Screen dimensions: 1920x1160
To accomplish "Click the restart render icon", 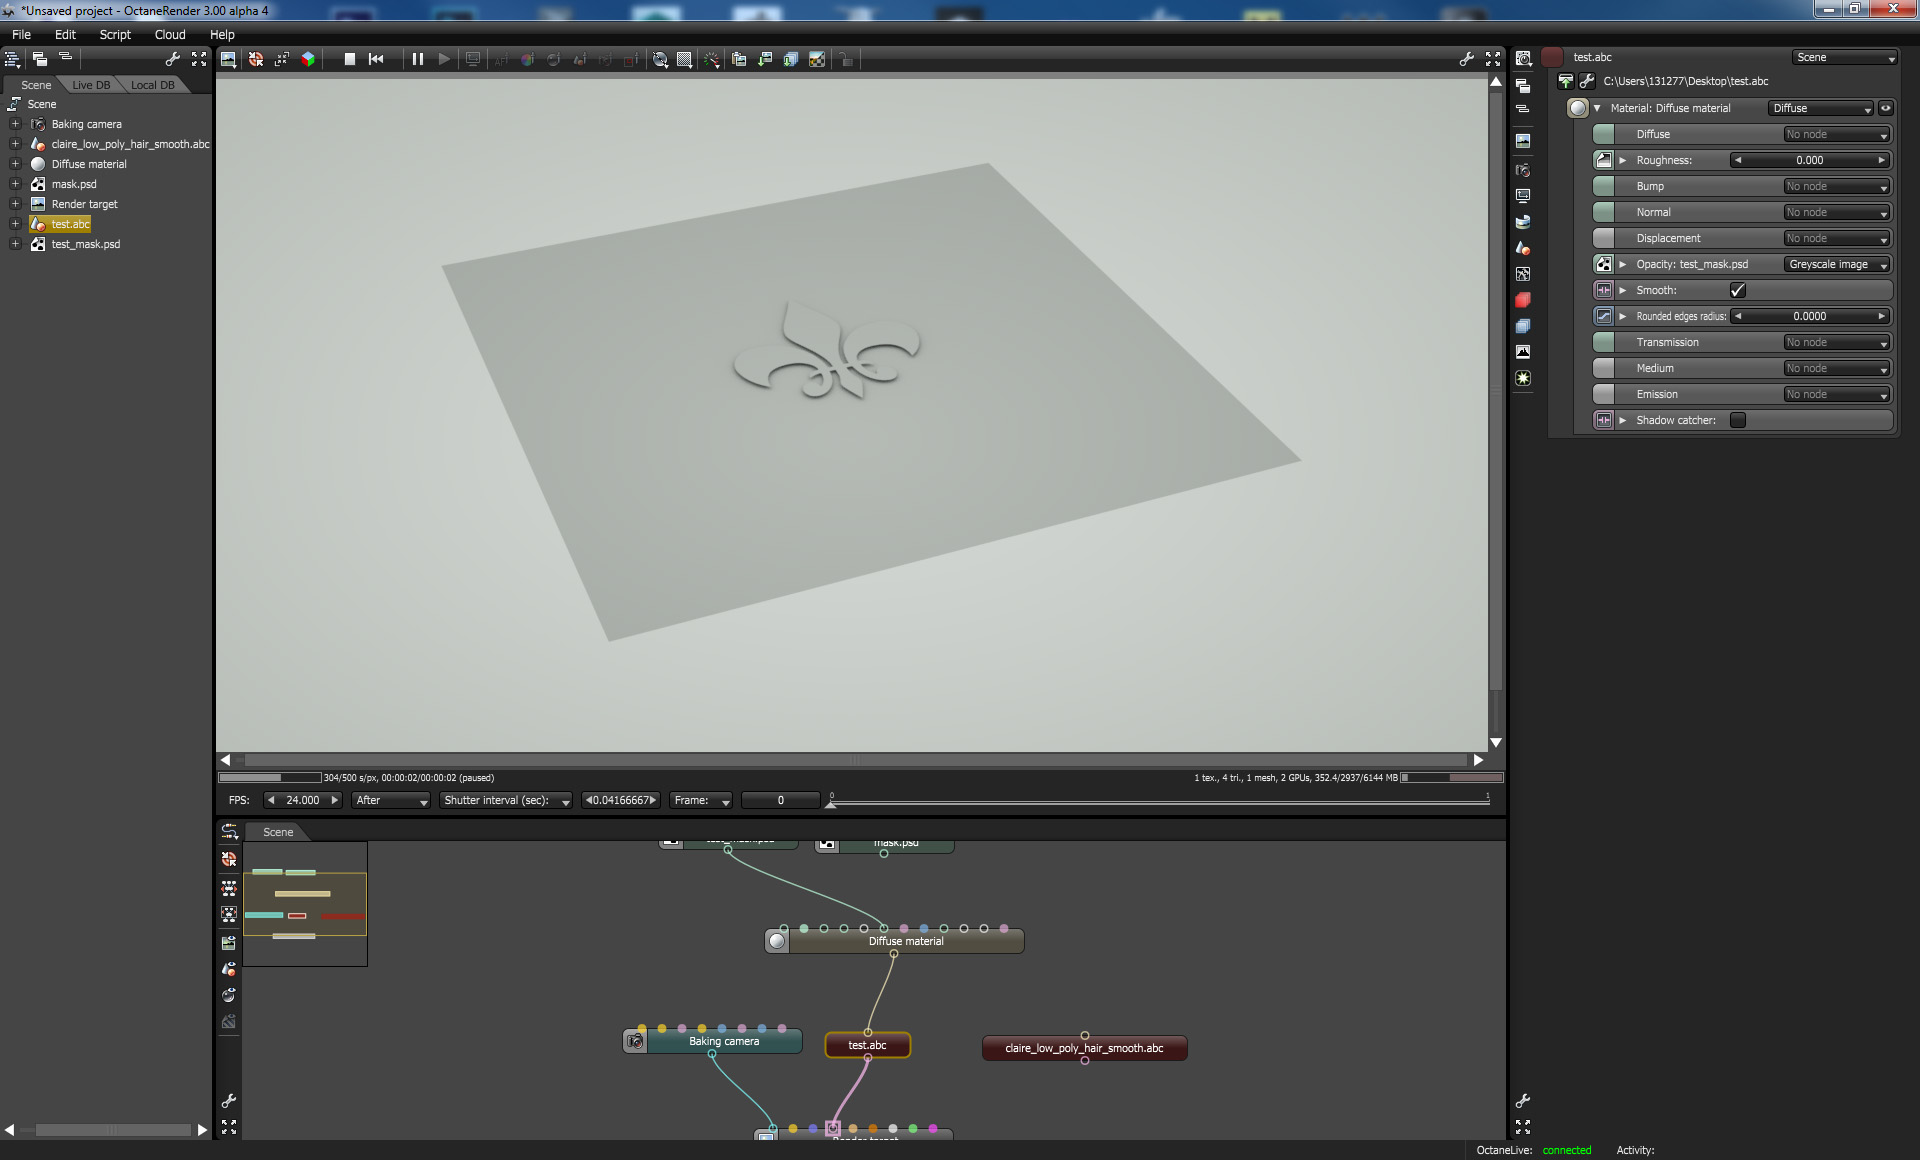I will click(x=376, y=60).
